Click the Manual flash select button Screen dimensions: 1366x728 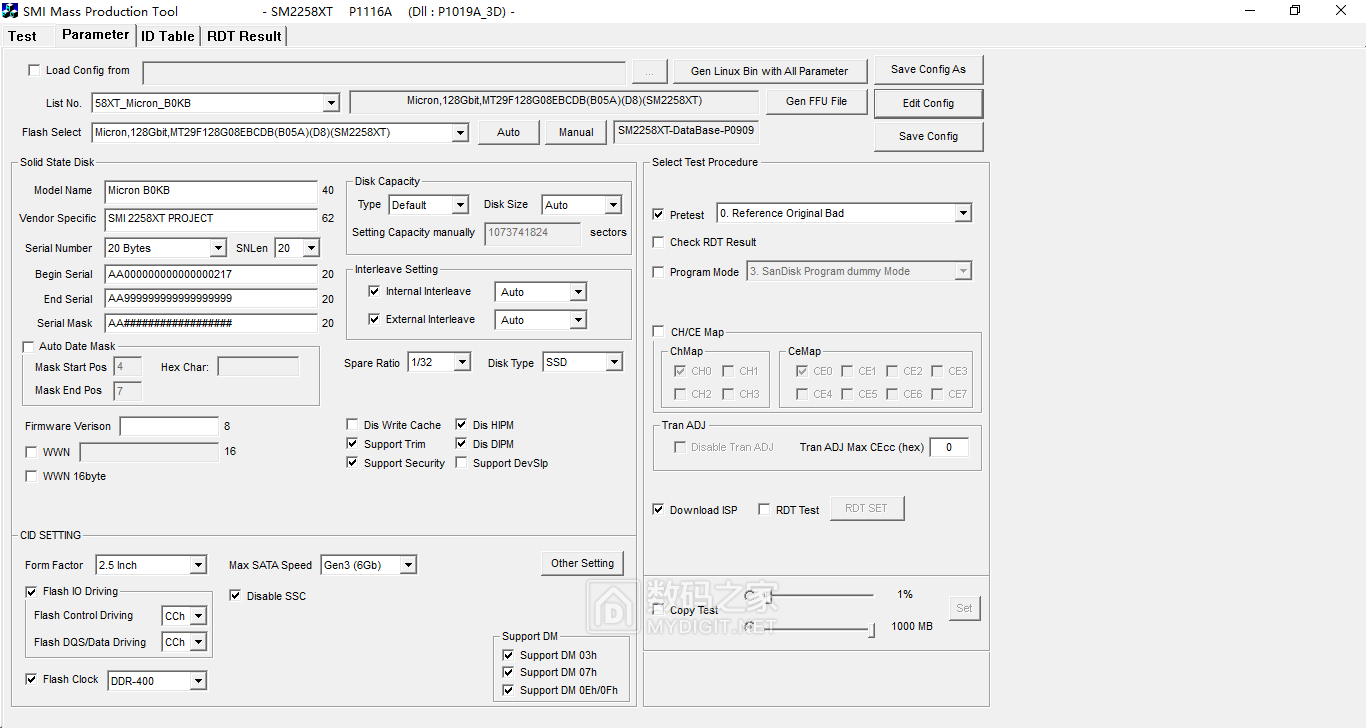pyautogui.click(x=576, y=132)
